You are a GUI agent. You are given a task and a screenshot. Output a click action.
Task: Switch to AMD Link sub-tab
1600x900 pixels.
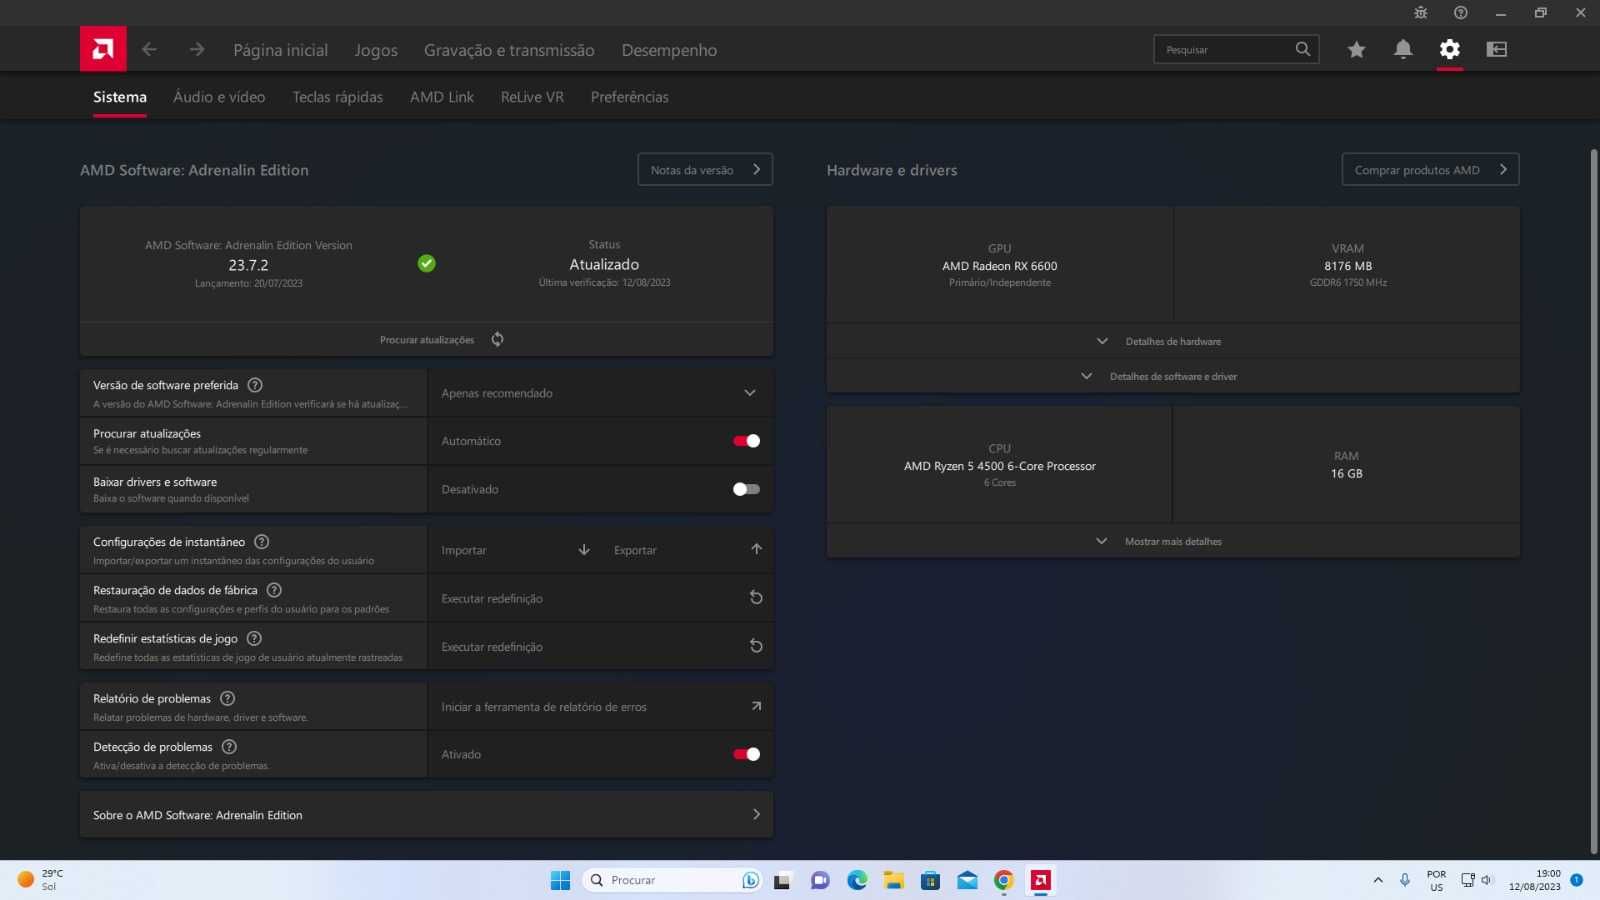pyautogui.click(x=442, y=97)
